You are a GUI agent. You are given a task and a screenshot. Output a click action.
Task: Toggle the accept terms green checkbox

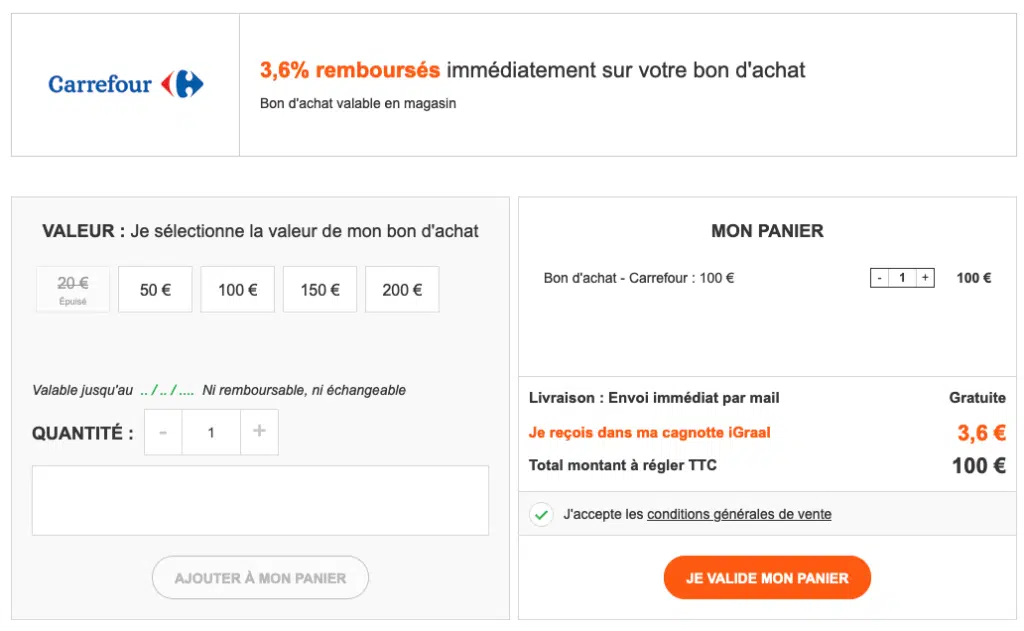(541, 515)
